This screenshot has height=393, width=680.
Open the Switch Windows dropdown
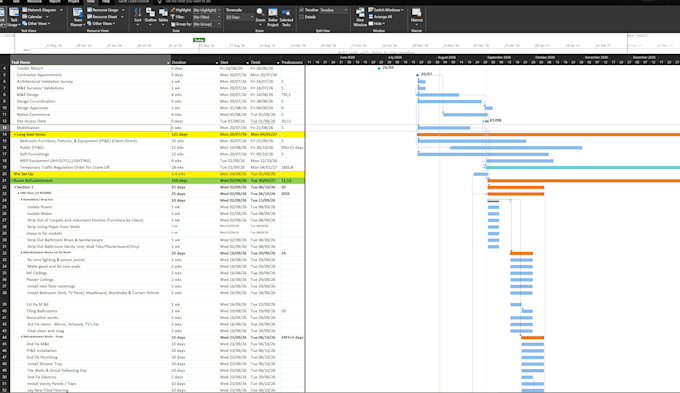click(x=386, y=10)
